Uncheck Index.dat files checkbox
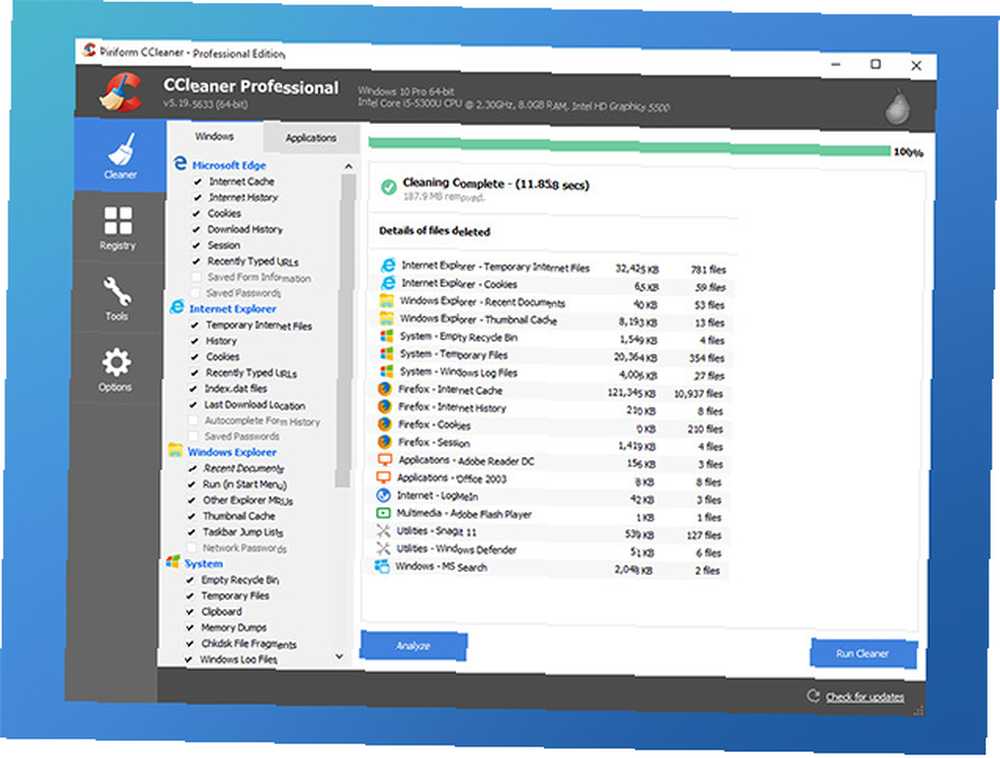The image size is (1000, 758). [x=193, y=388]
